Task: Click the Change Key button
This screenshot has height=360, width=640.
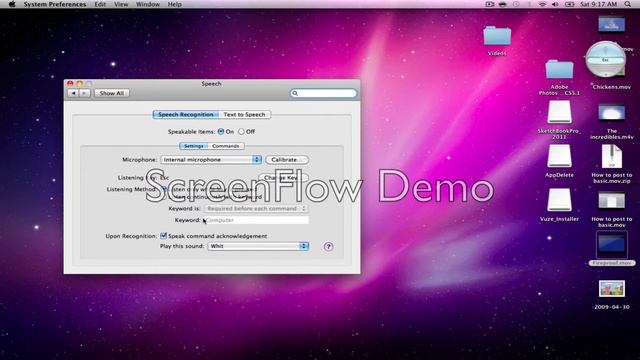Action: [283, 178]
